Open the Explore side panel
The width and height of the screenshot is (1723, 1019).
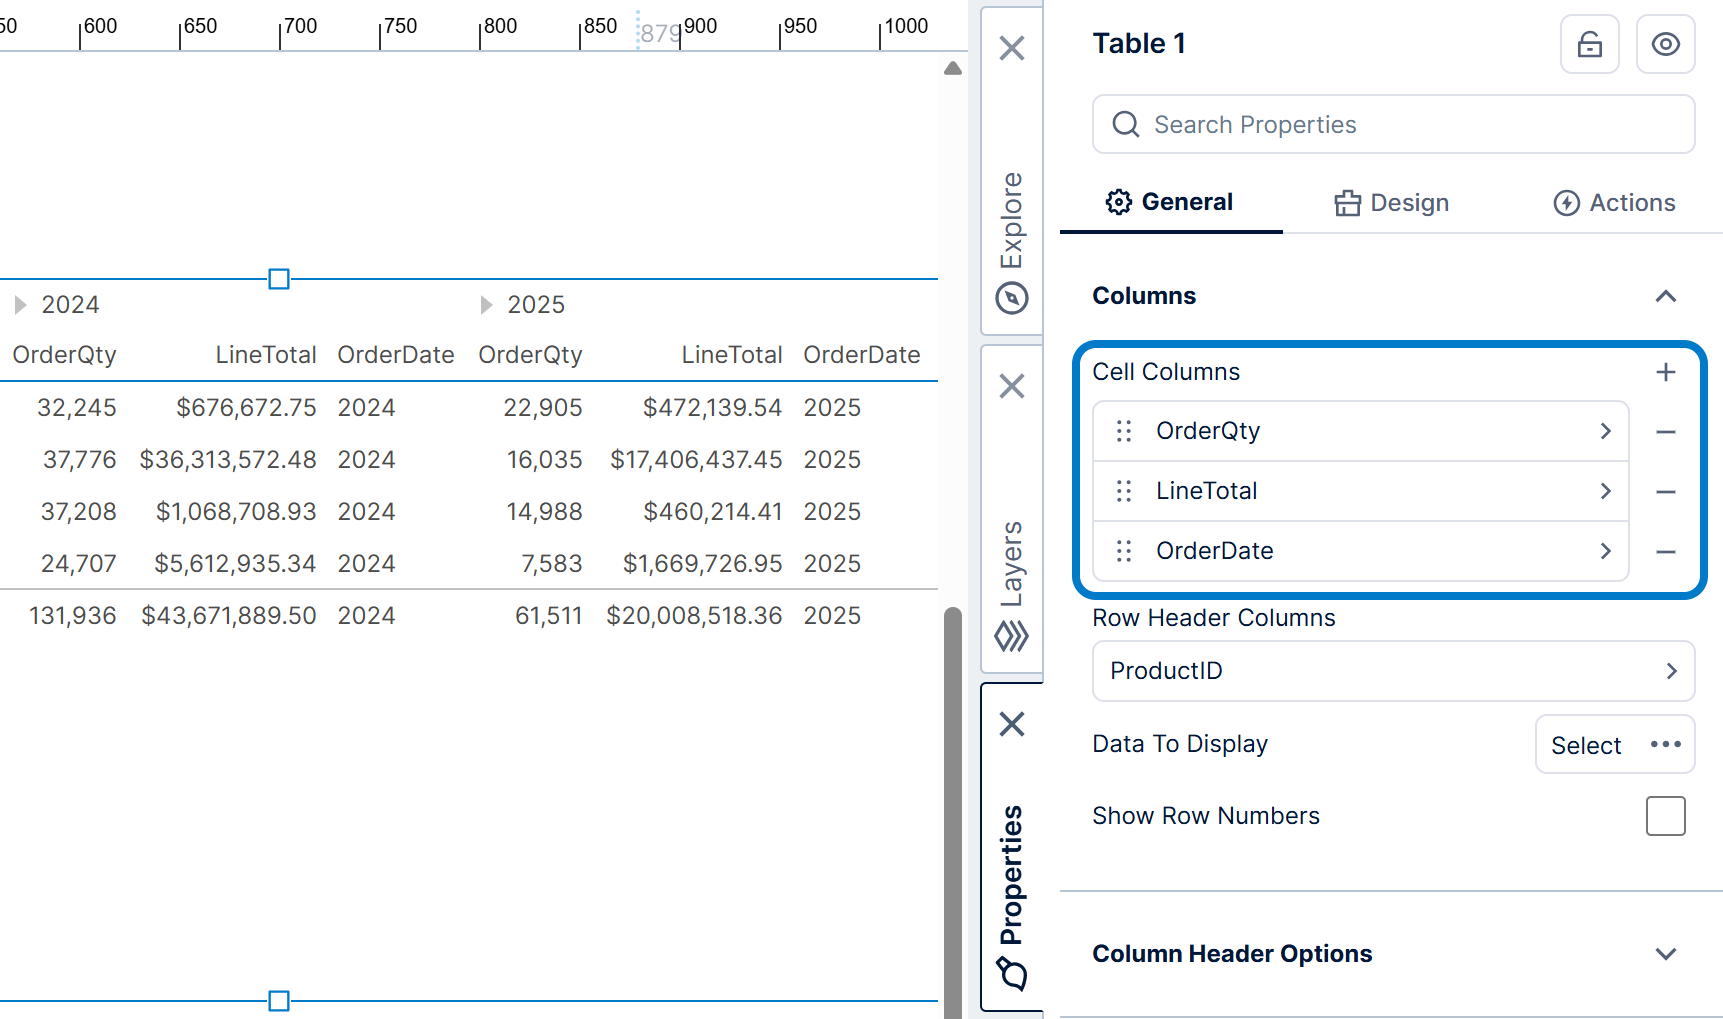[1012, 220]
